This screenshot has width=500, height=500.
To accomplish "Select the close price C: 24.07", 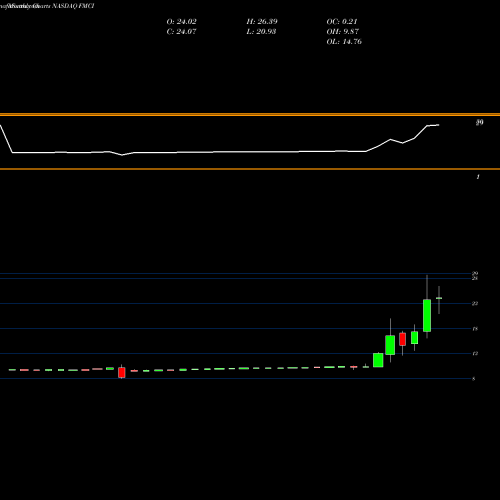I will [x=181, y=32].
